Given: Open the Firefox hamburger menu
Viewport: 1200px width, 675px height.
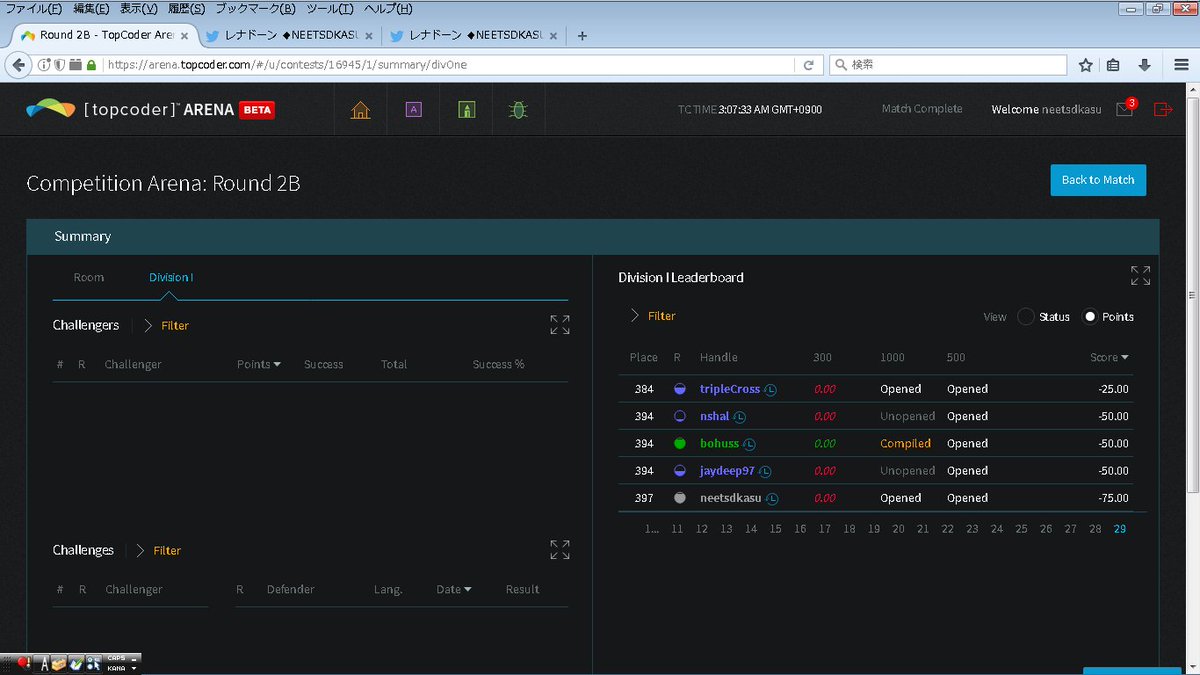Looking at the screenshot, I should [1181, 65].
